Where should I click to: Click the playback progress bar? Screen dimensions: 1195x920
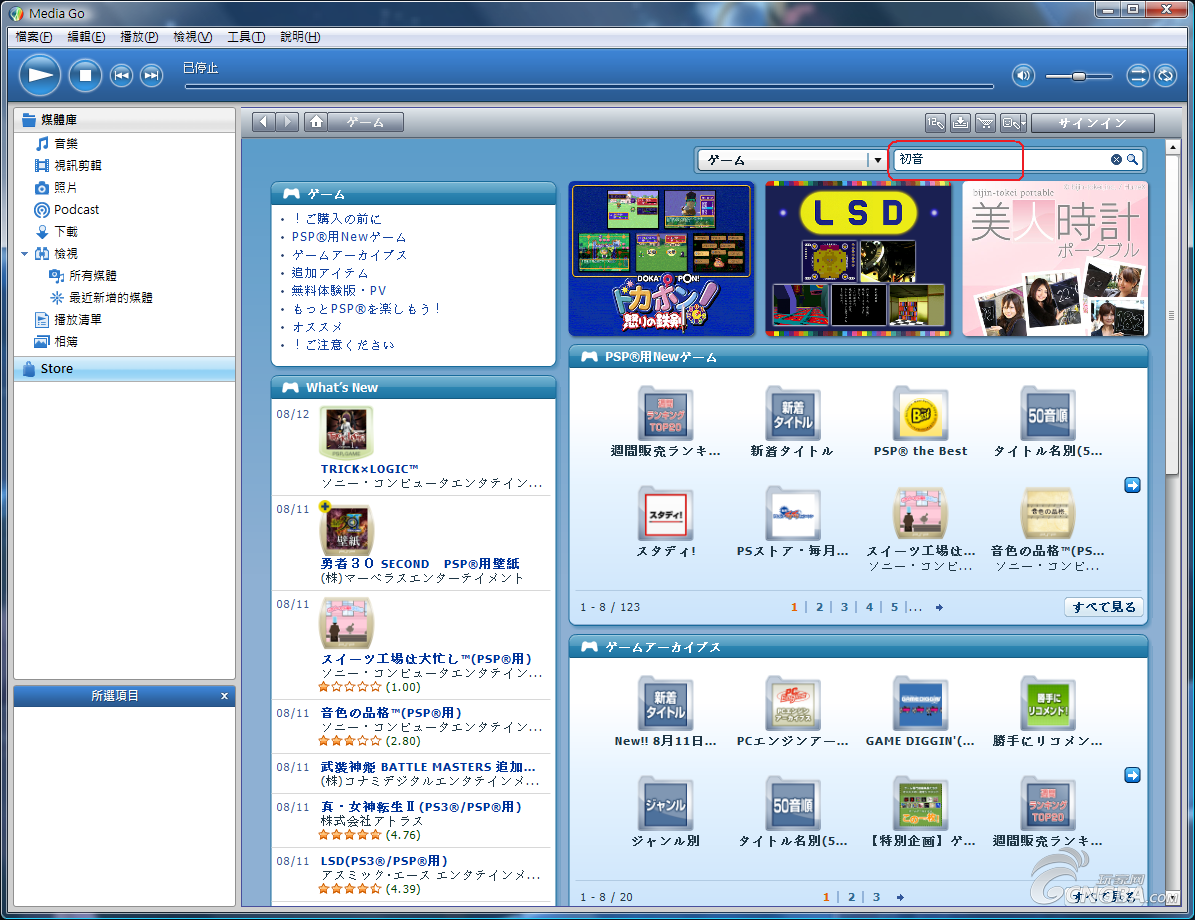588,86
